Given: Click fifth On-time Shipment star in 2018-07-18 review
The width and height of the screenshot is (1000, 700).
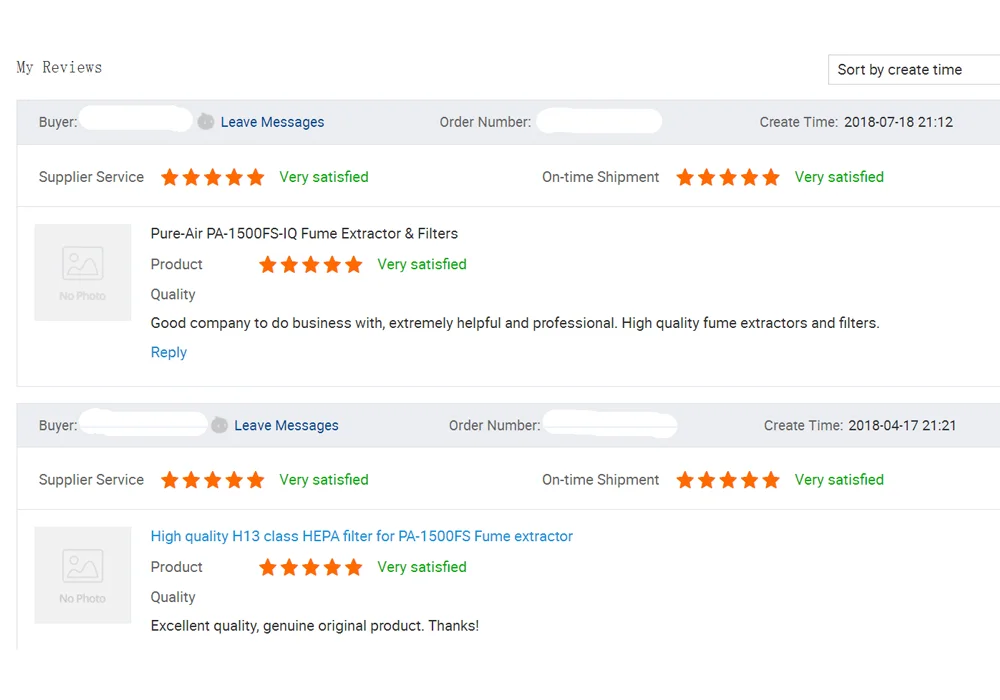Looking at the screenshot, I should [x=771, y=177].
